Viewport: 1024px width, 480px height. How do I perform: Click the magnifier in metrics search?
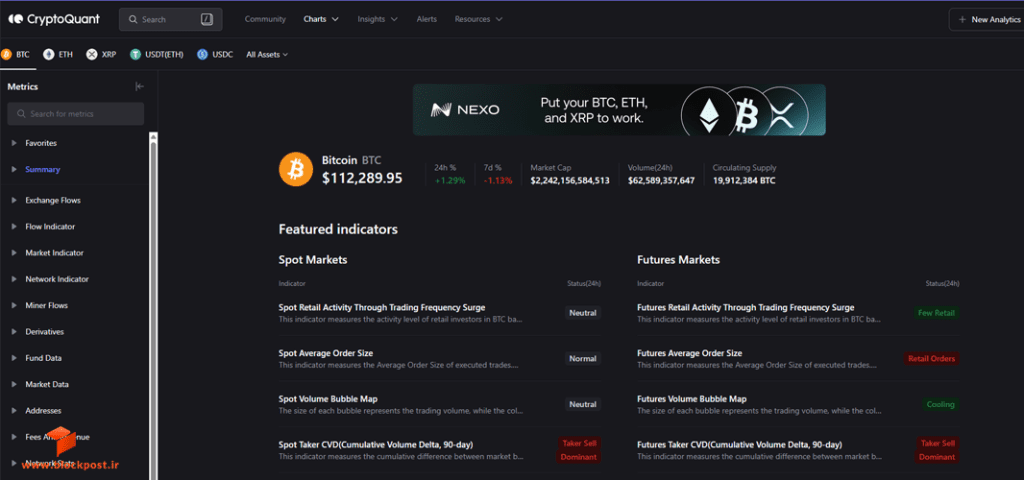tap(22, 114)
